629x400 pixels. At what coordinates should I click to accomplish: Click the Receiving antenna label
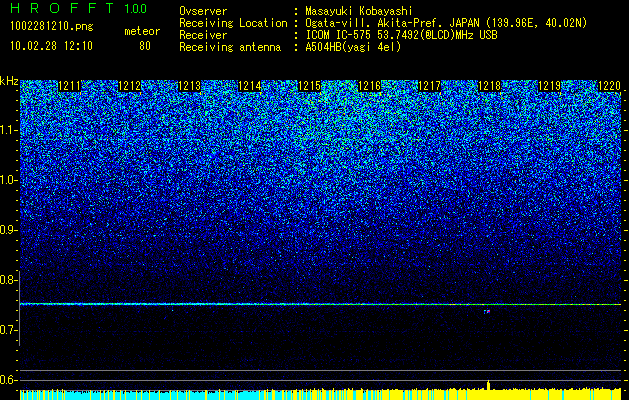click(x=230, y=47)
